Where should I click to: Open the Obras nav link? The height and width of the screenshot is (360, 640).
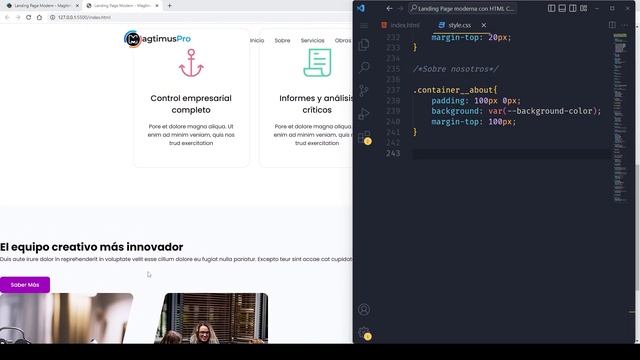tap(343, 40)
